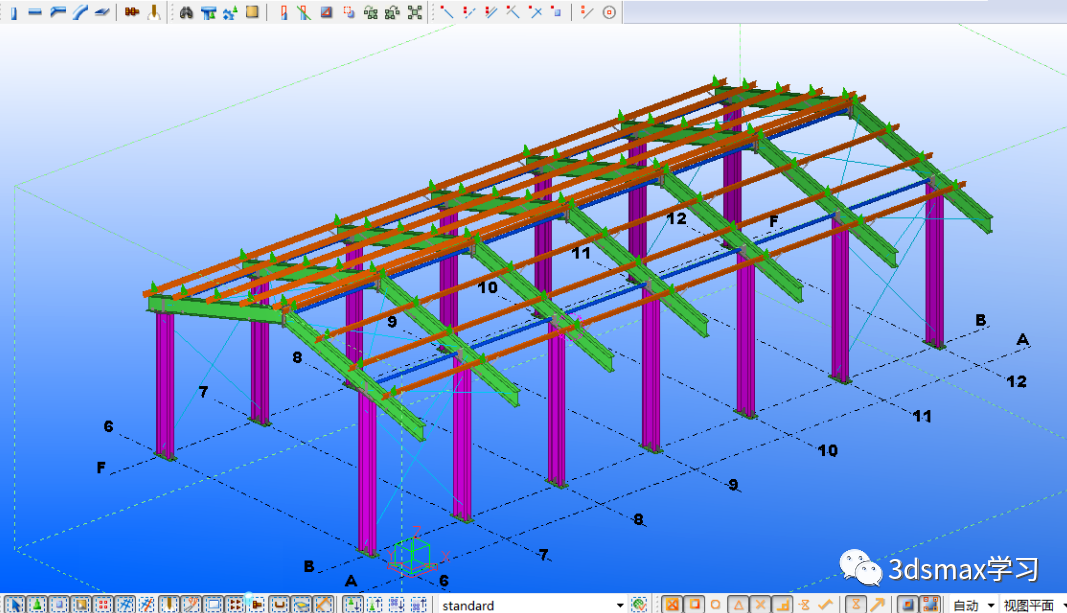Toggle the Select distances switch
Screen dimensions: 1067x613
click(x=323, y=605)
